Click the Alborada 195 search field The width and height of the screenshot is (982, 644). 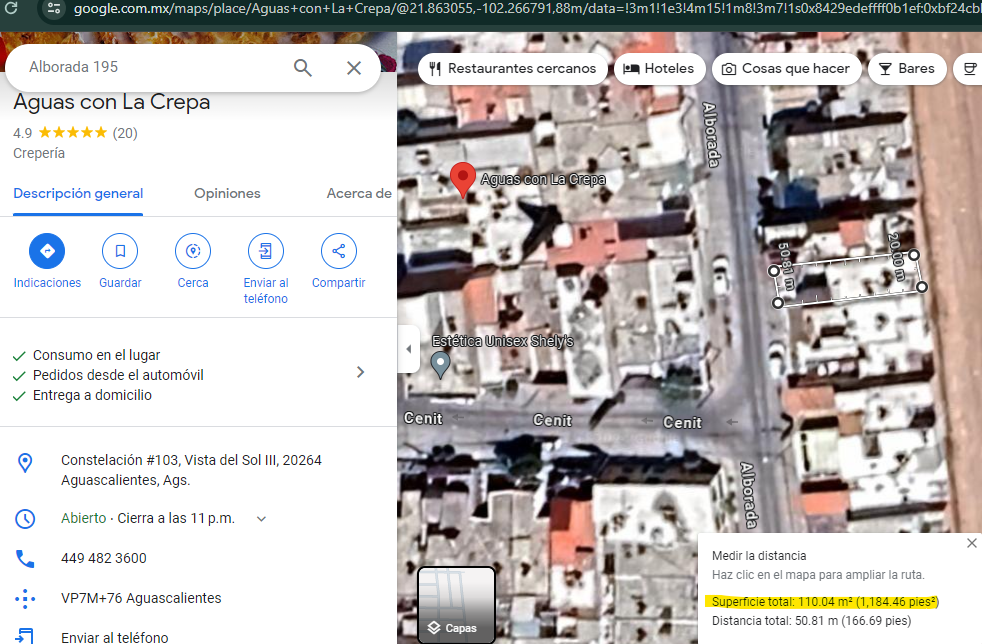150,67
